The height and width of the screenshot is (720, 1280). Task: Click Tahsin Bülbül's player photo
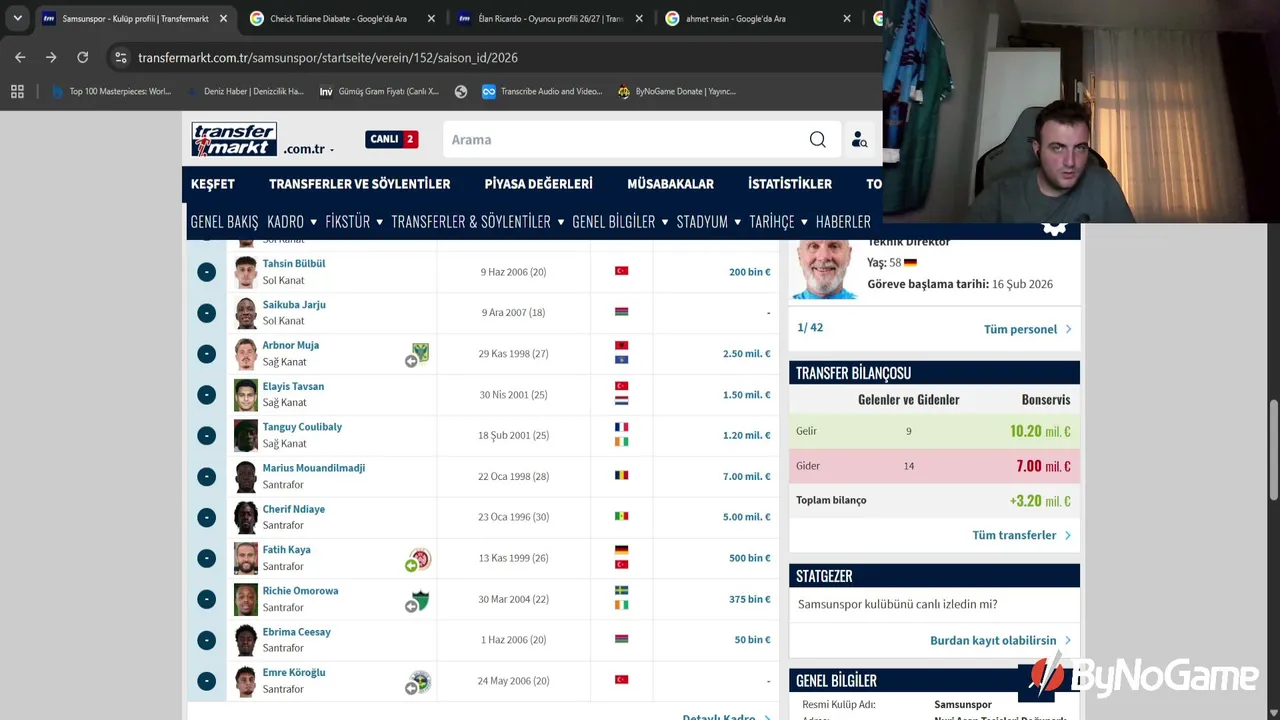coord(245,272)
